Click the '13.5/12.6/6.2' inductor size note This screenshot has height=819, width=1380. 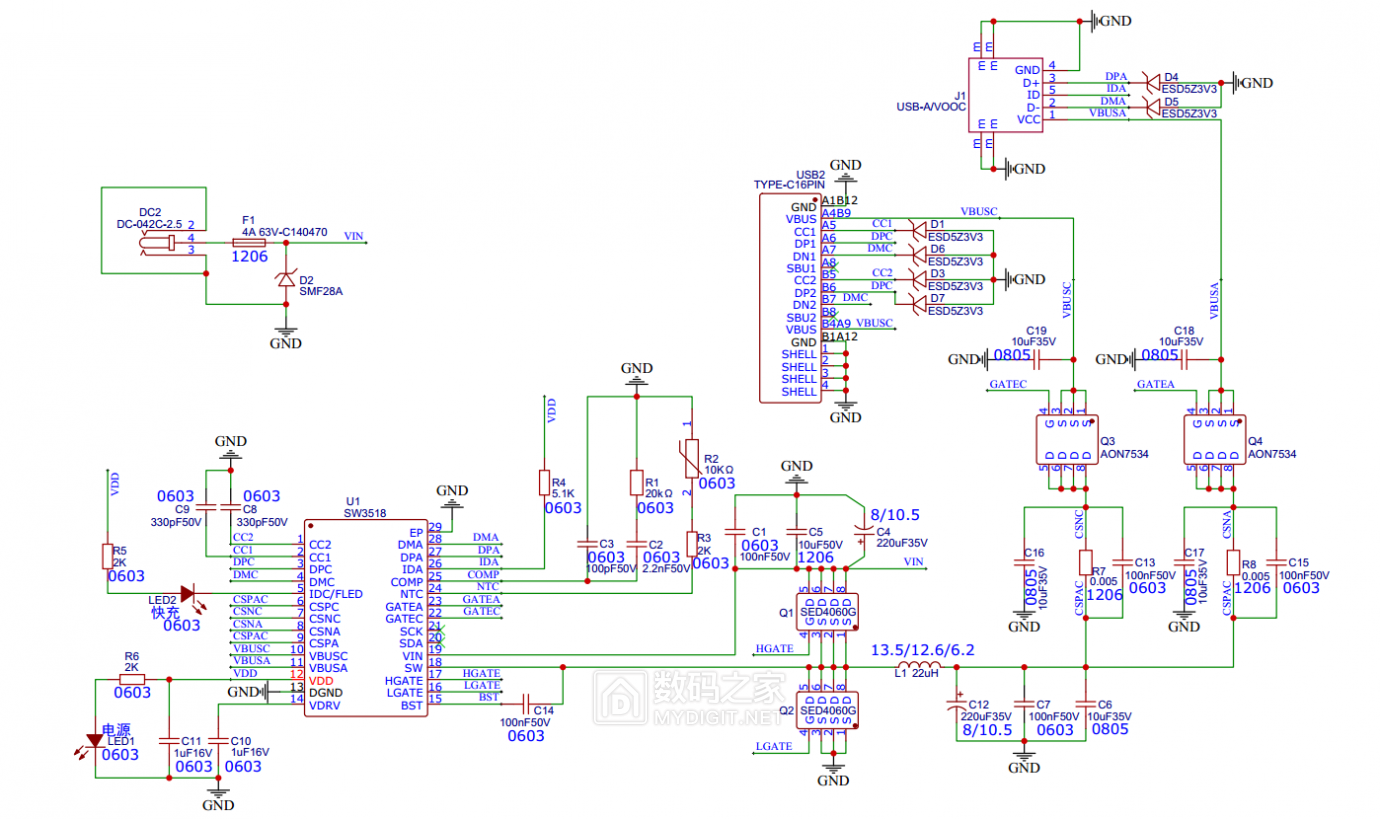(922, 650)
